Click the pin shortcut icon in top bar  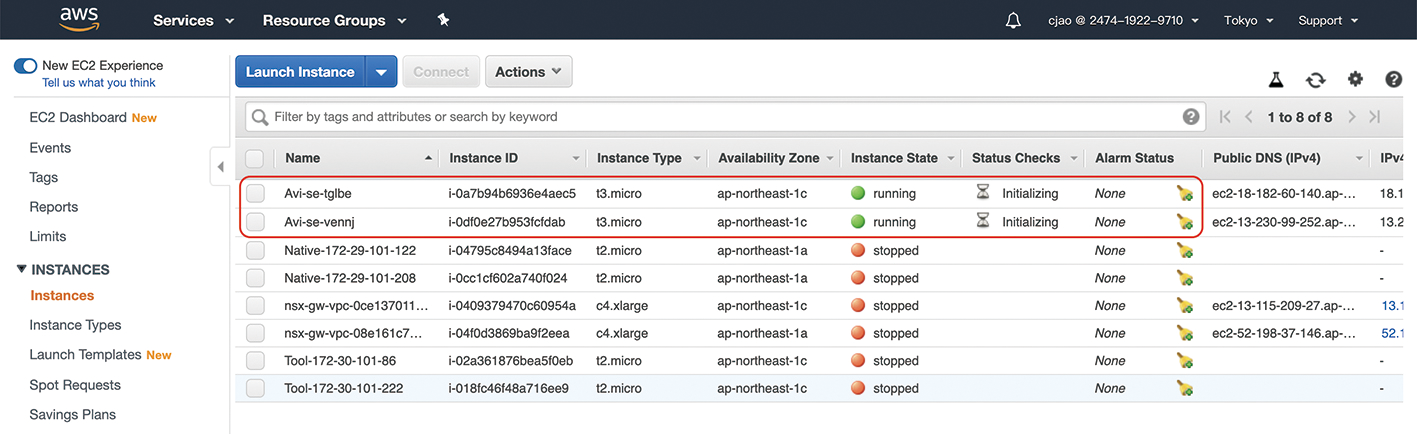(x=444, y=20)
